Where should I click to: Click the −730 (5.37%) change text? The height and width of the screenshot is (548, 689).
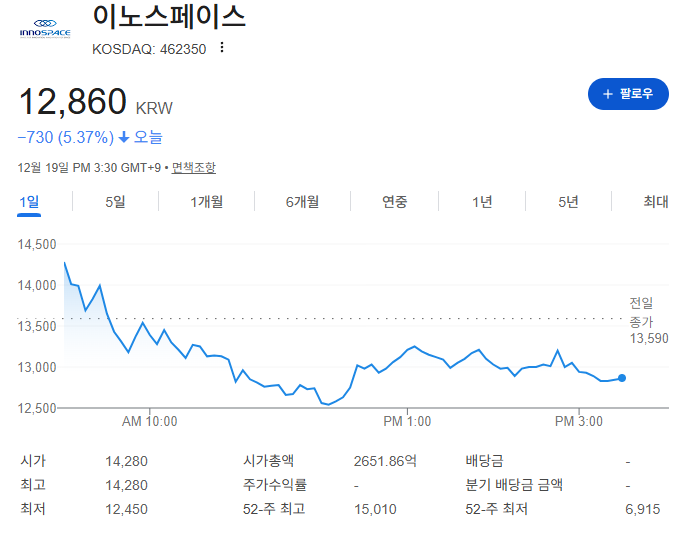(x=65, y=138)
